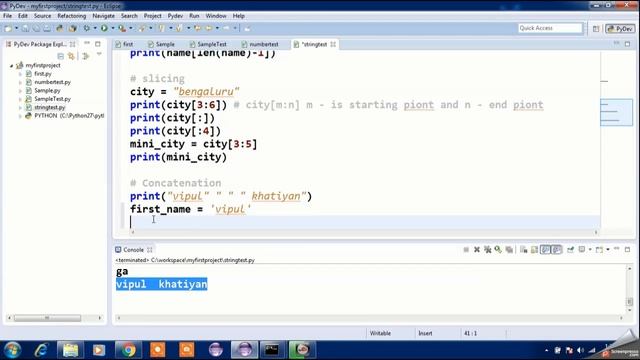This screenshot has width=640, height=360.
Task: Maximize the Console view
Action: pos(627,249)
